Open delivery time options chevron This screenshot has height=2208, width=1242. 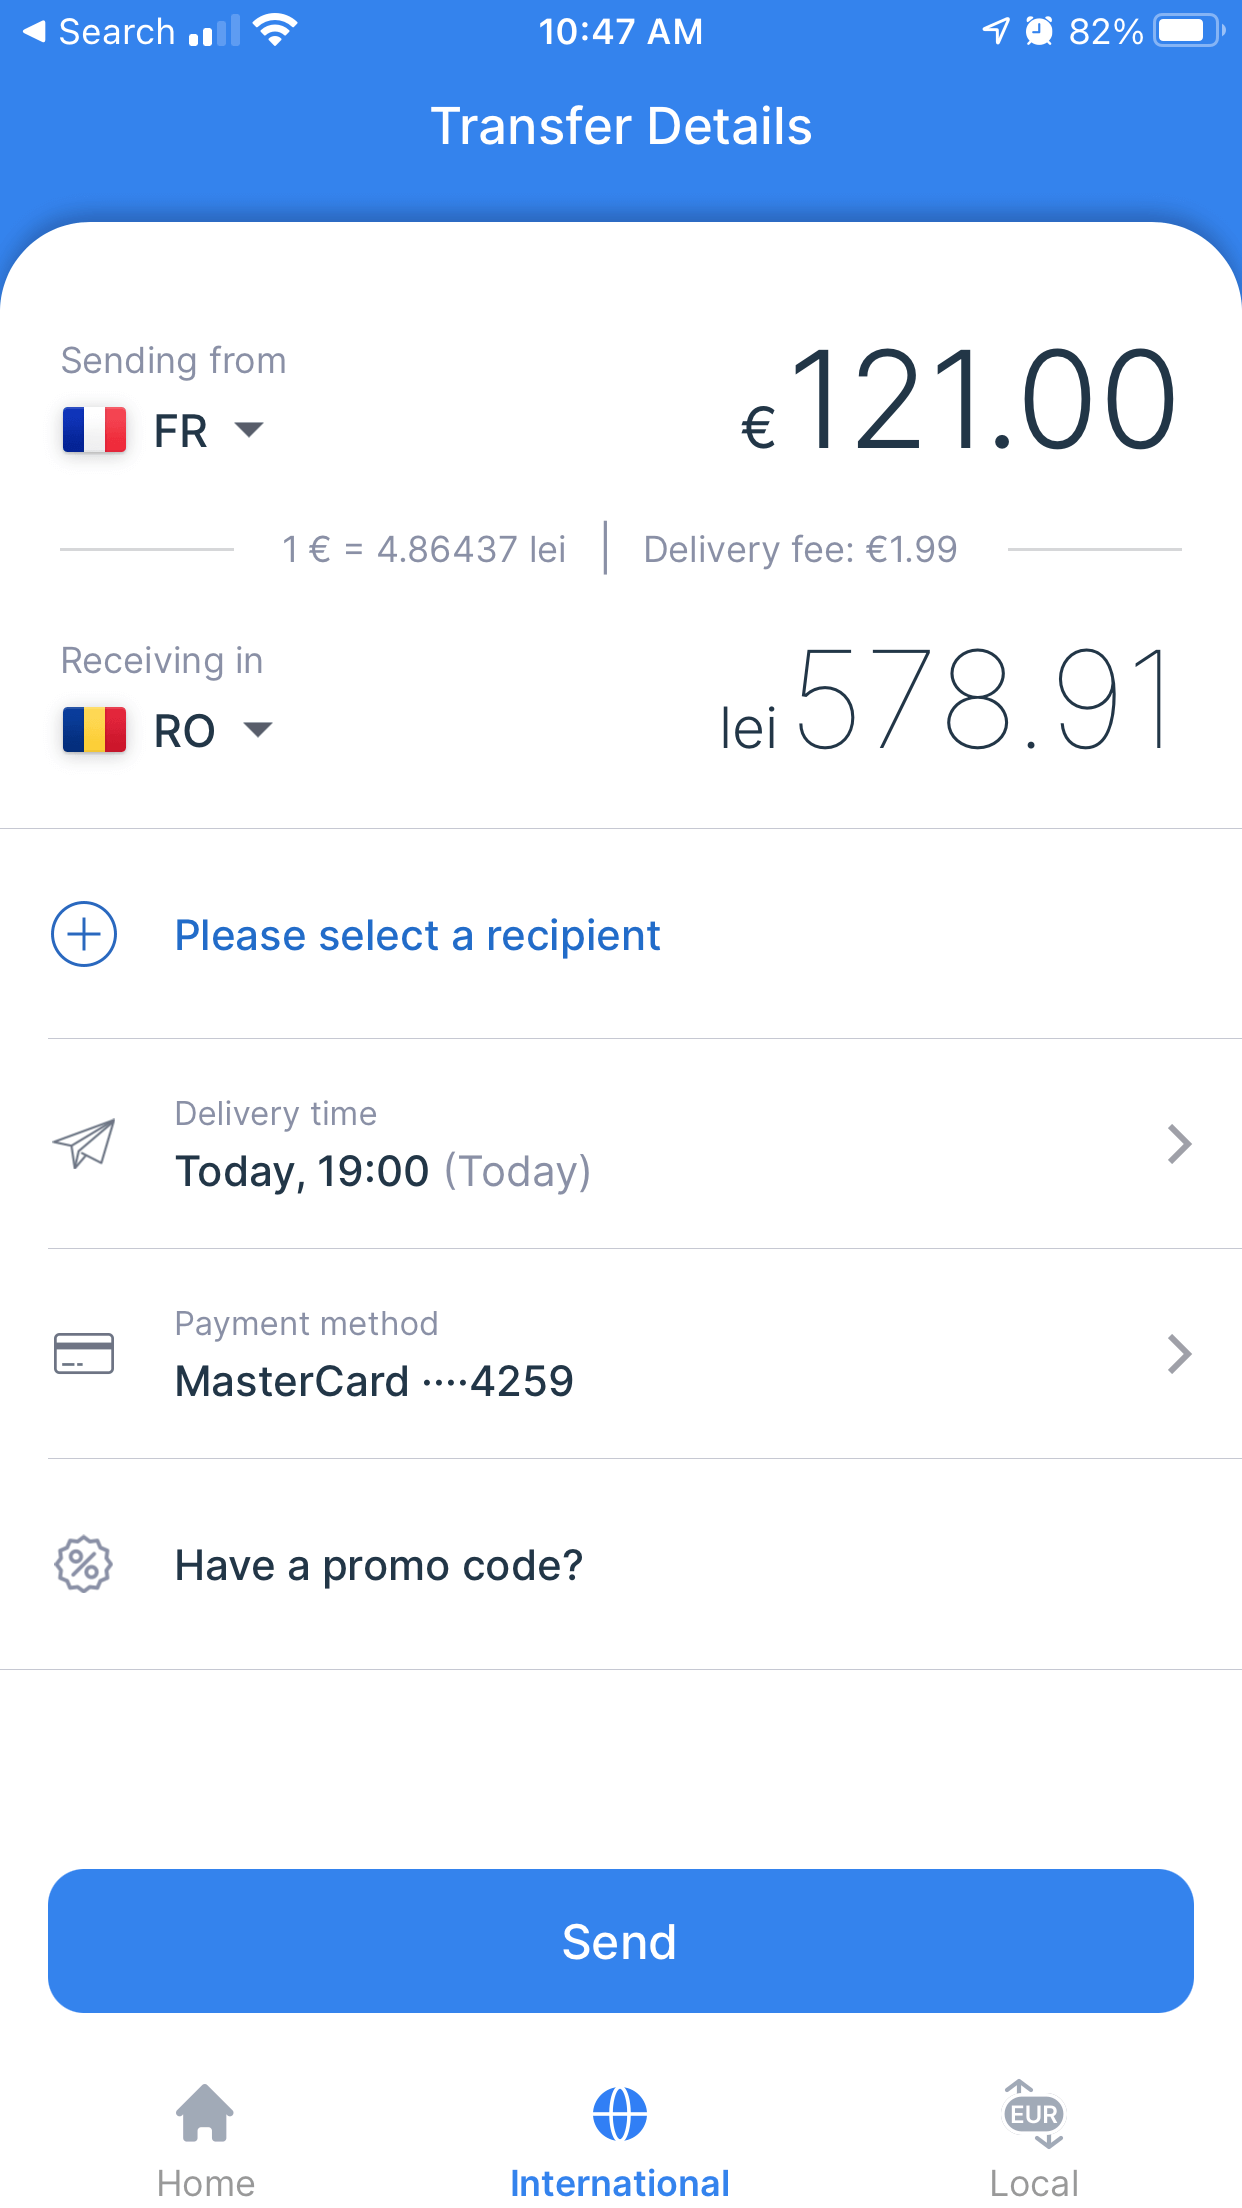coord(1180,1144)
